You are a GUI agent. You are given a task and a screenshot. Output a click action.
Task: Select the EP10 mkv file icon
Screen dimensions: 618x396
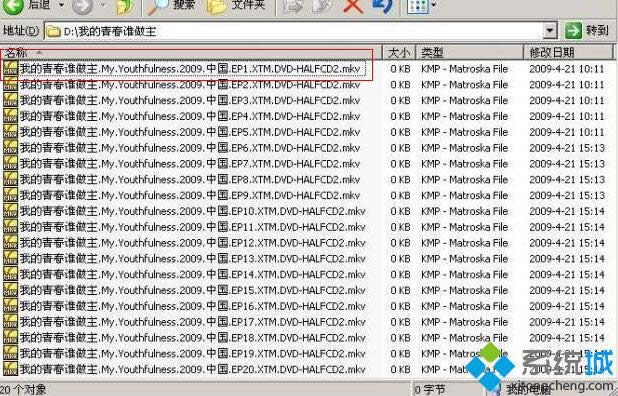click(x=10, y=211)
